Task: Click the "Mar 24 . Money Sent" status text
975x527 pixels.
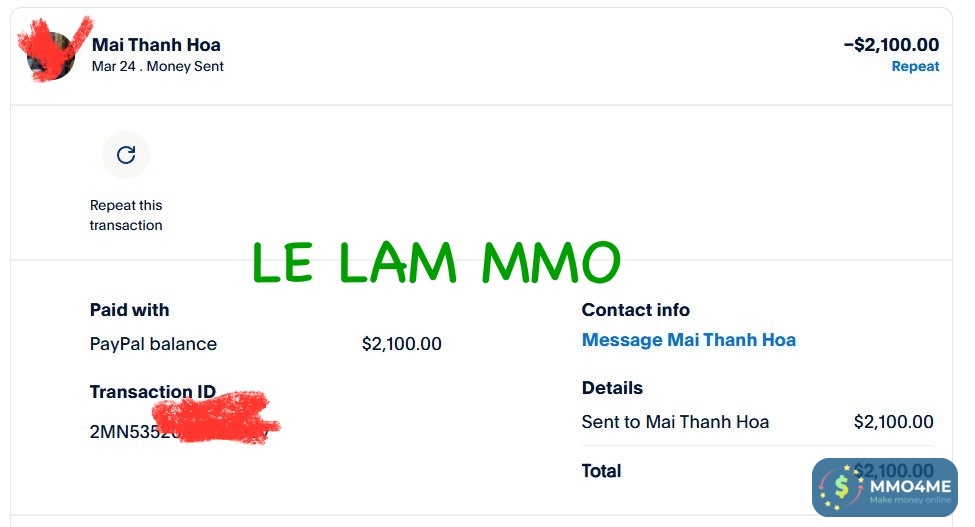Action: point(158,67)
